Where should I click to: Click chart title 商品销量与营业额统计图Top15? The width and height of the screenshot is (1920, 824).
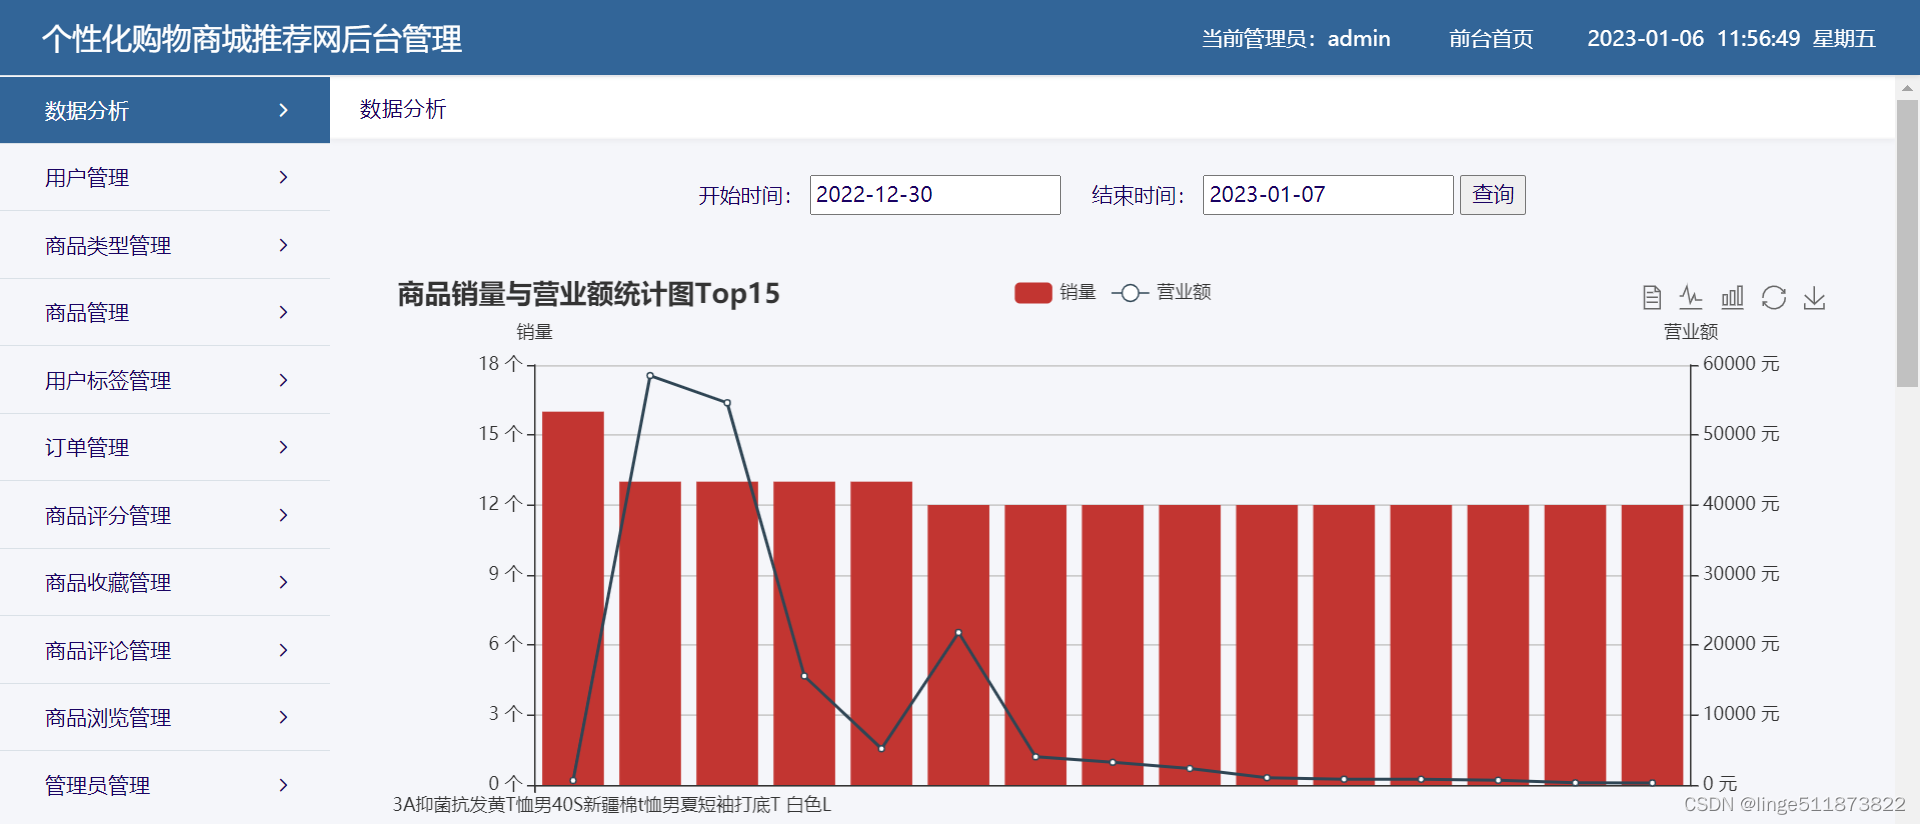coord(588,294)
